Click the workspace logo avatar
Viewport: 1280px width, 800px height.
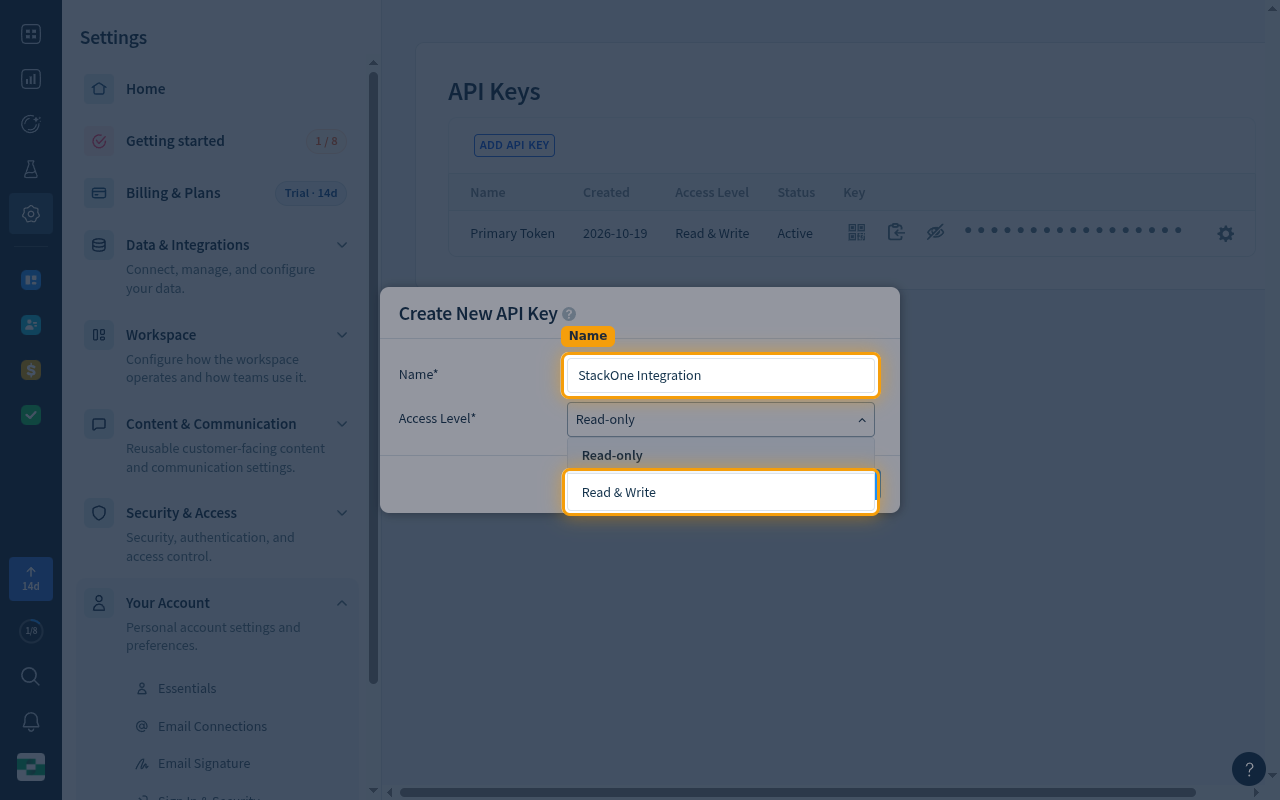(31, 767)
